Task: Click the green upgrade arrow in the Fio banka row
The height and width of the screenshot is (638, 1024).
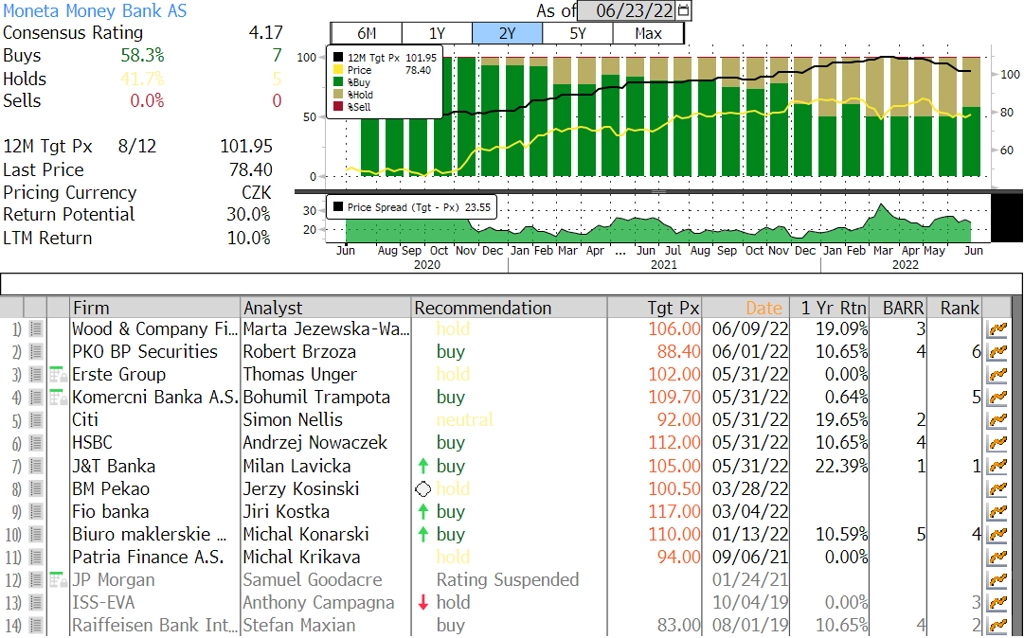Action: [x=423, y=512]
